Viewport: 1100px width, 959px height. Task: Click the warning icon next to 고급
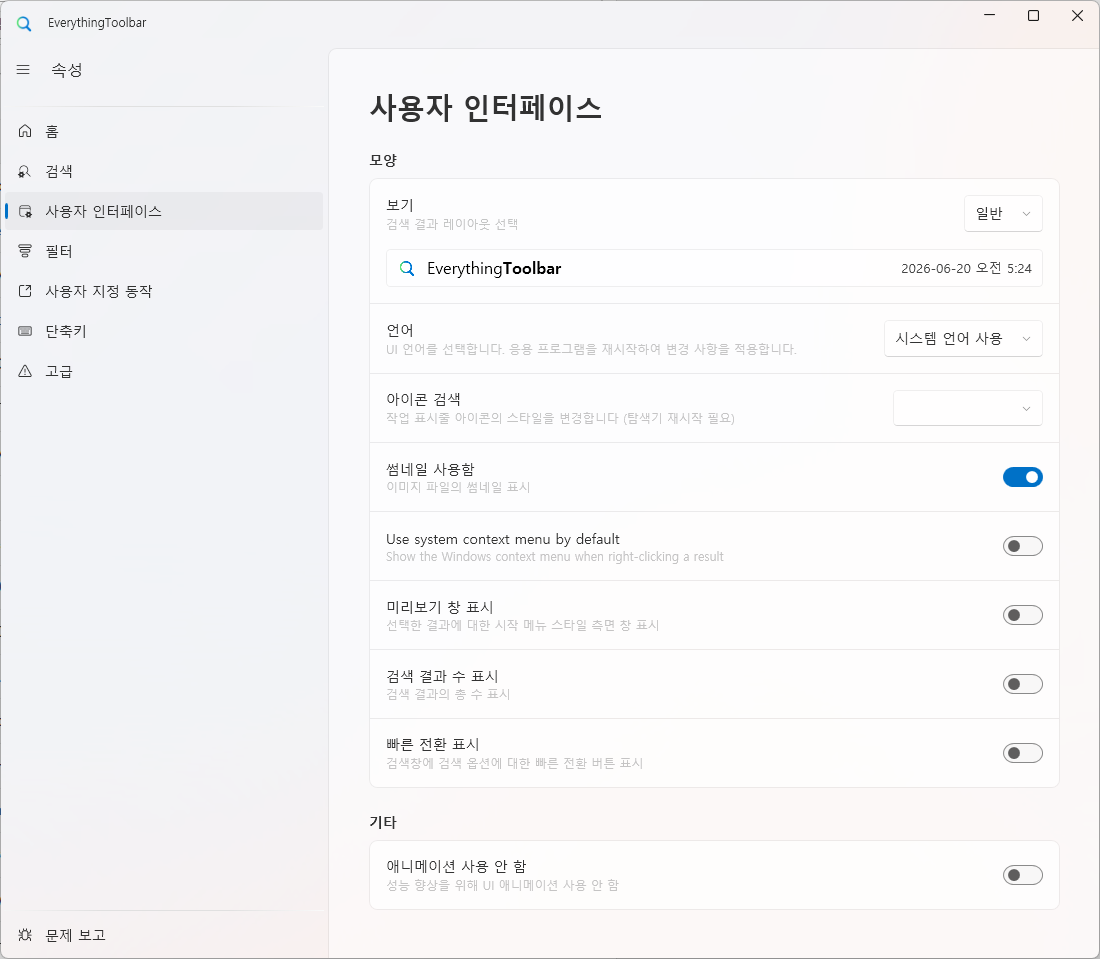pos(25,371)
